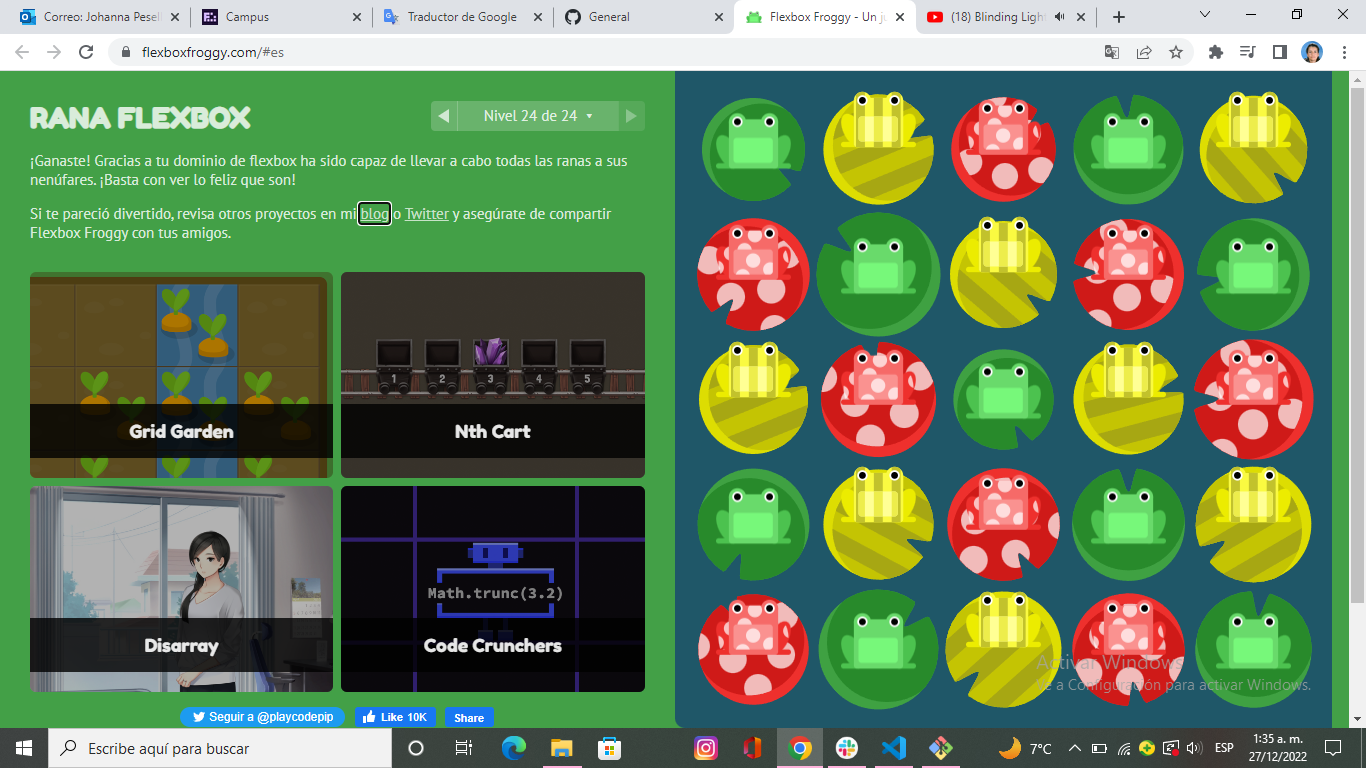This screenshot has width=1366, height=768.
Task: Open the Google Translate icon in address bar
Action: [x=1110, y=52]
